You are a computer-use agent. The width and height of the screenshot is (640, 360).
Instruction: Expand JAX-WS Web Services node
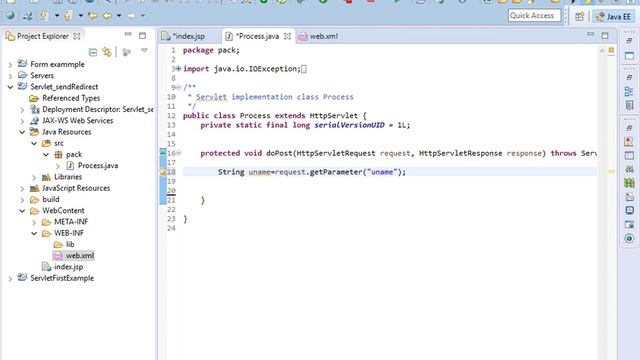pos(22,121)
